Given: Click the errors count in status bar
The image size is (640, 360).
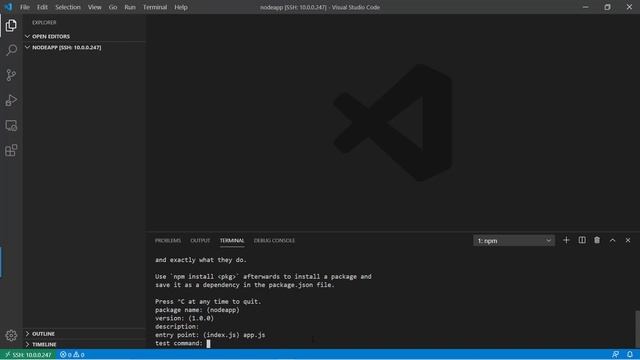Looking at the screenshot, I should (x=66, y=355).
